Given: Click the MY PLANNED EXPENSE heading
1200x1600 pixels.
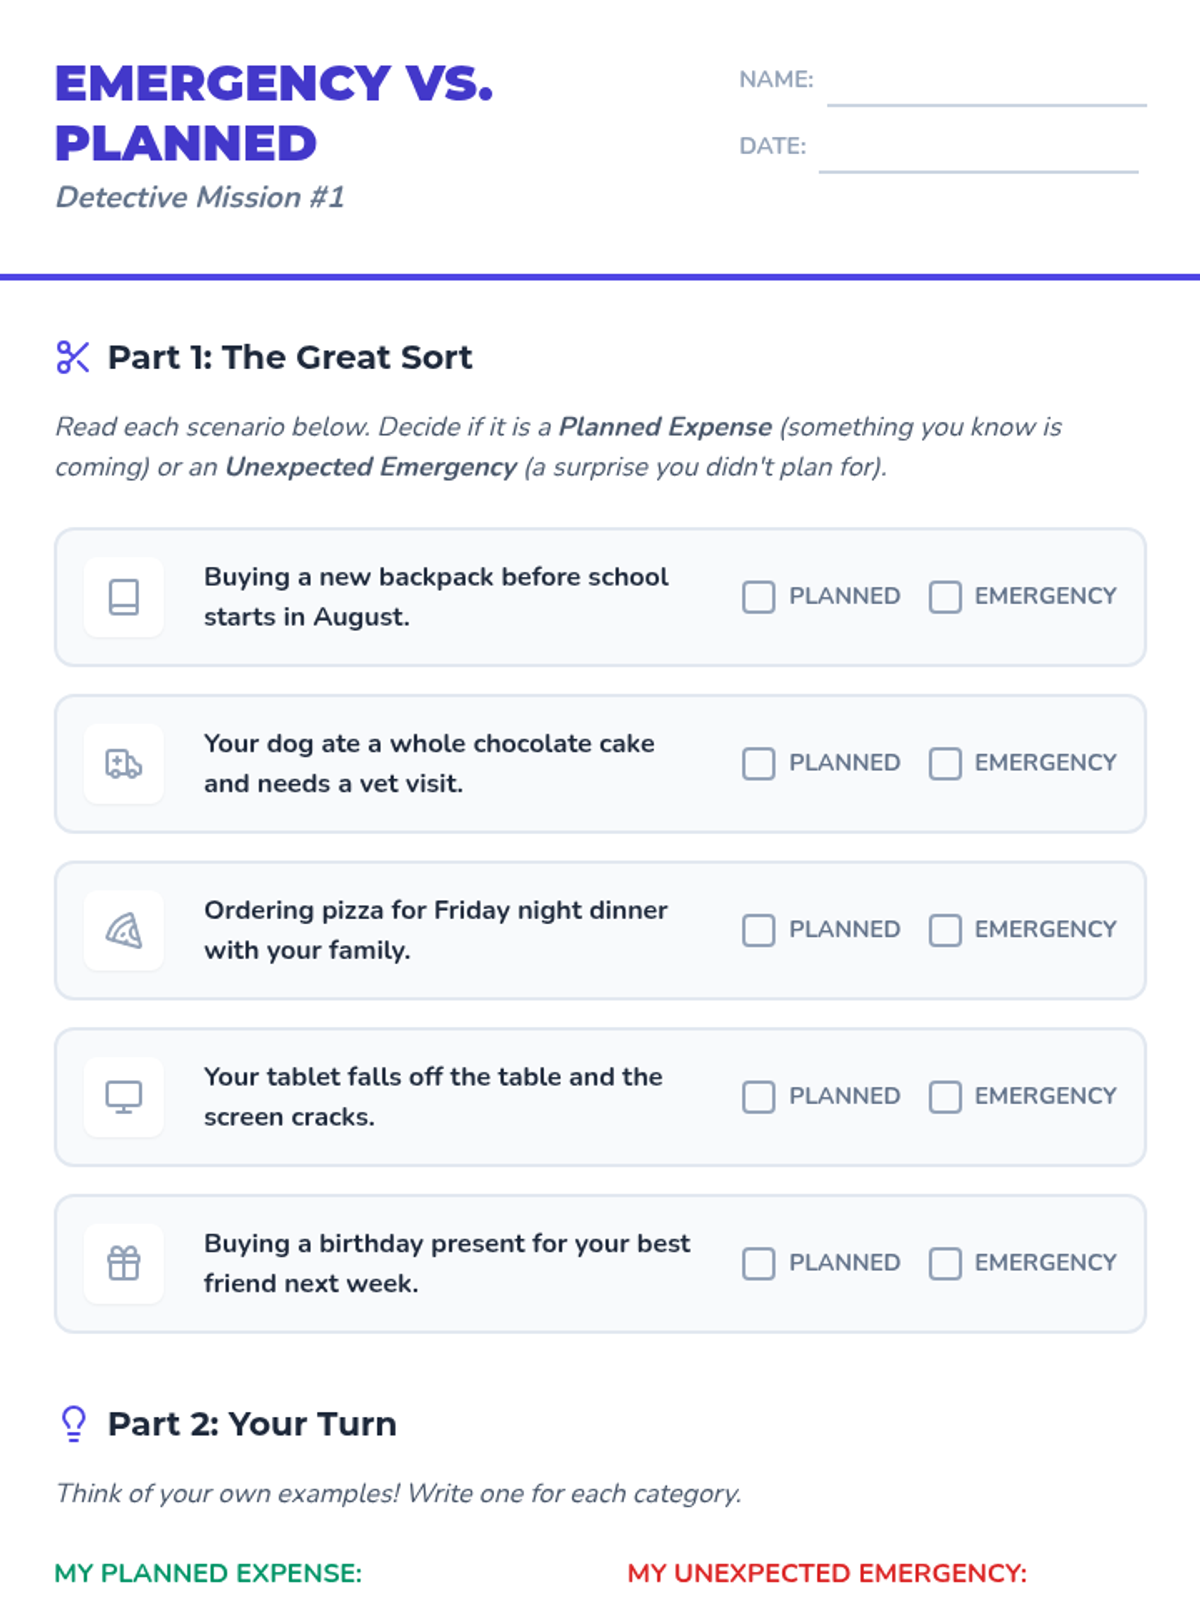Looking at the screenshot, I should coord(208,1573).
